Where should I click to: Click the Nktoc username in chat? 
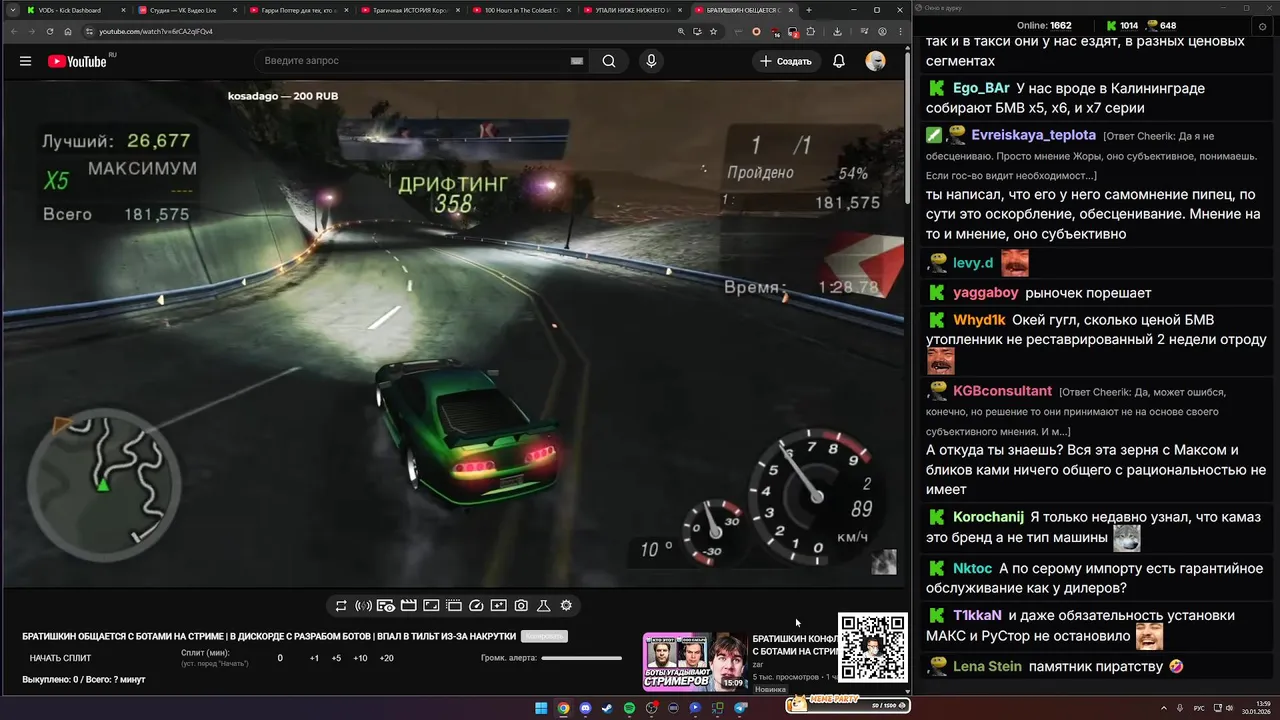pyautogui.click(x=972, y=568)
